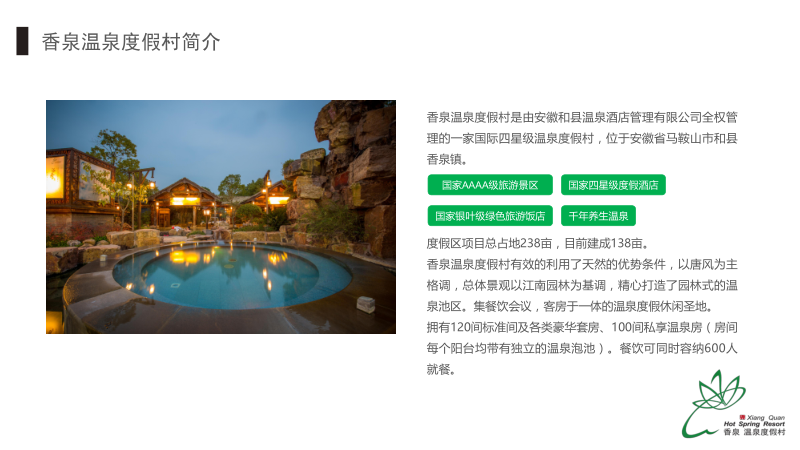Click the 香泉 温泉度假村 logo caption
The width and height of the screenshot is (800, 450).
754,432
